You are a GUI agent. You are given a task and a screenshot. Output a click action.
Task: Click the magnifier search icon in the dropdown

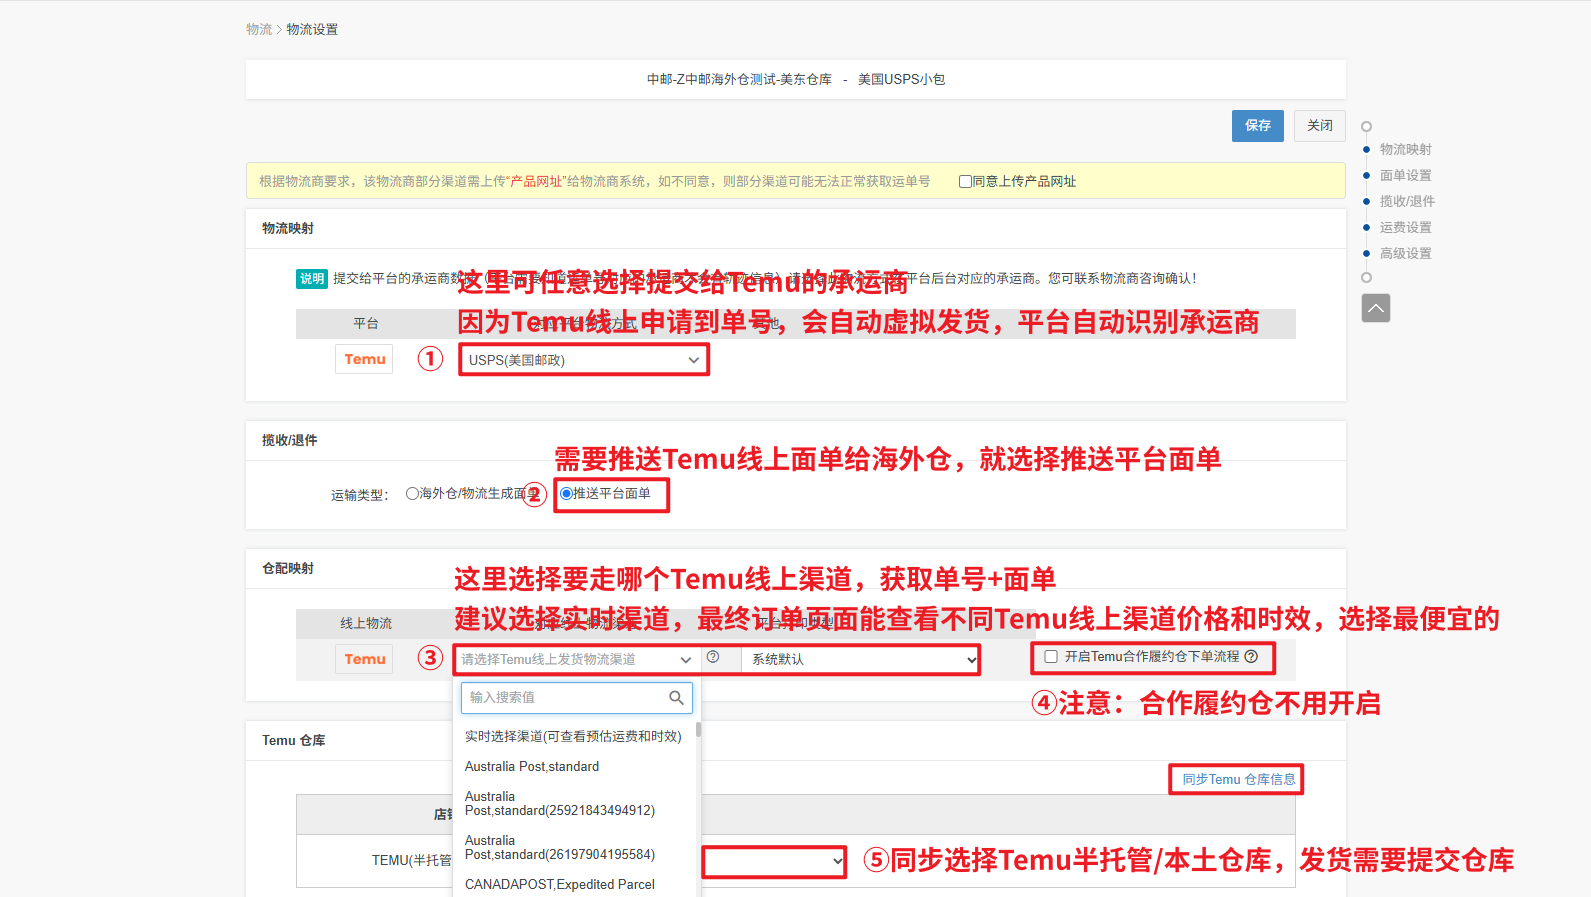677,698
